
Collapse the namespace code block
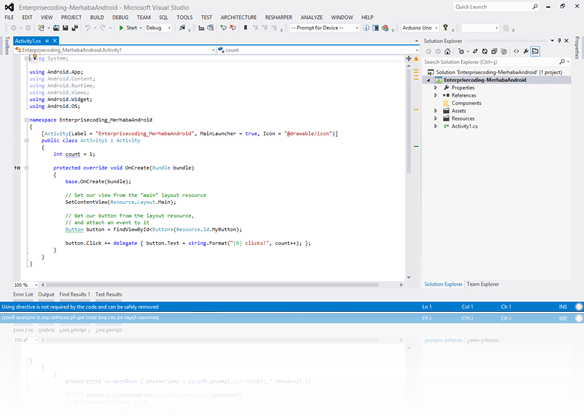click(26, 120)
